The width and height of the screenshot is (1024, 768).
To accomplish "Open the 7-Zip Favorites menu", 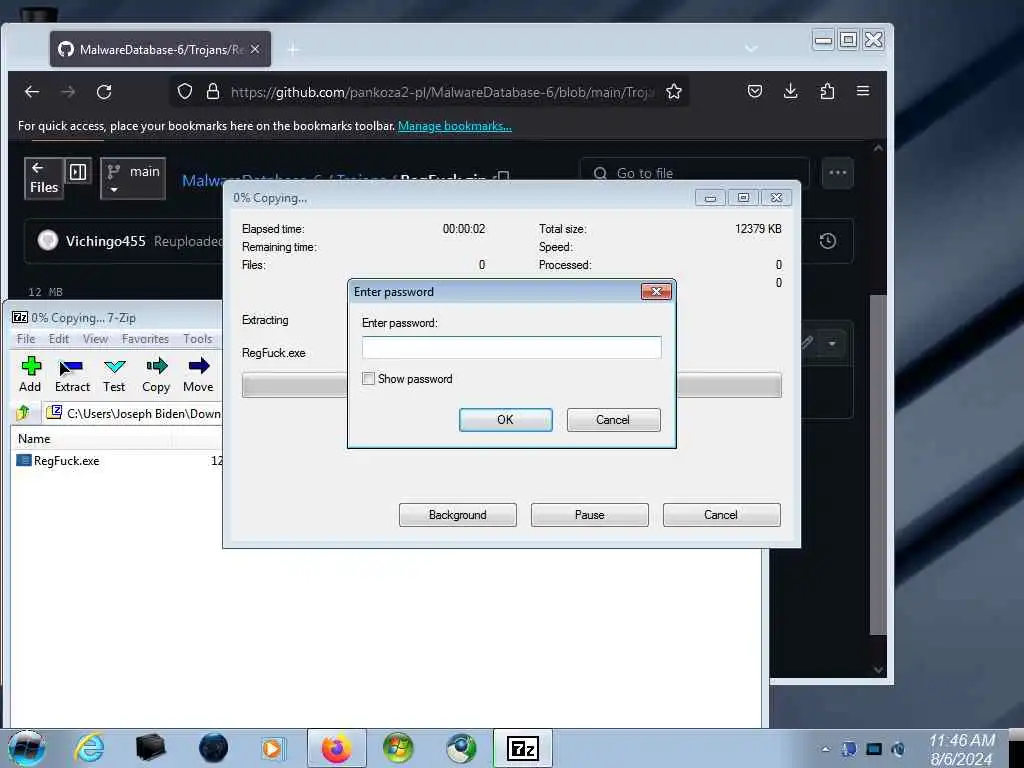I will tap(145, 339).
